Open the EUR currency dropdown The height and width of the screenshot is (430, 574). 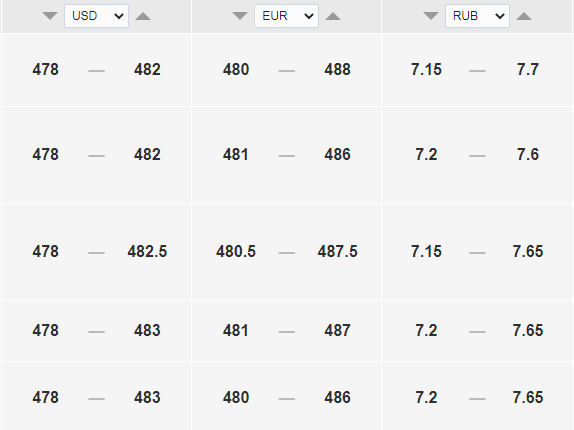286,16
